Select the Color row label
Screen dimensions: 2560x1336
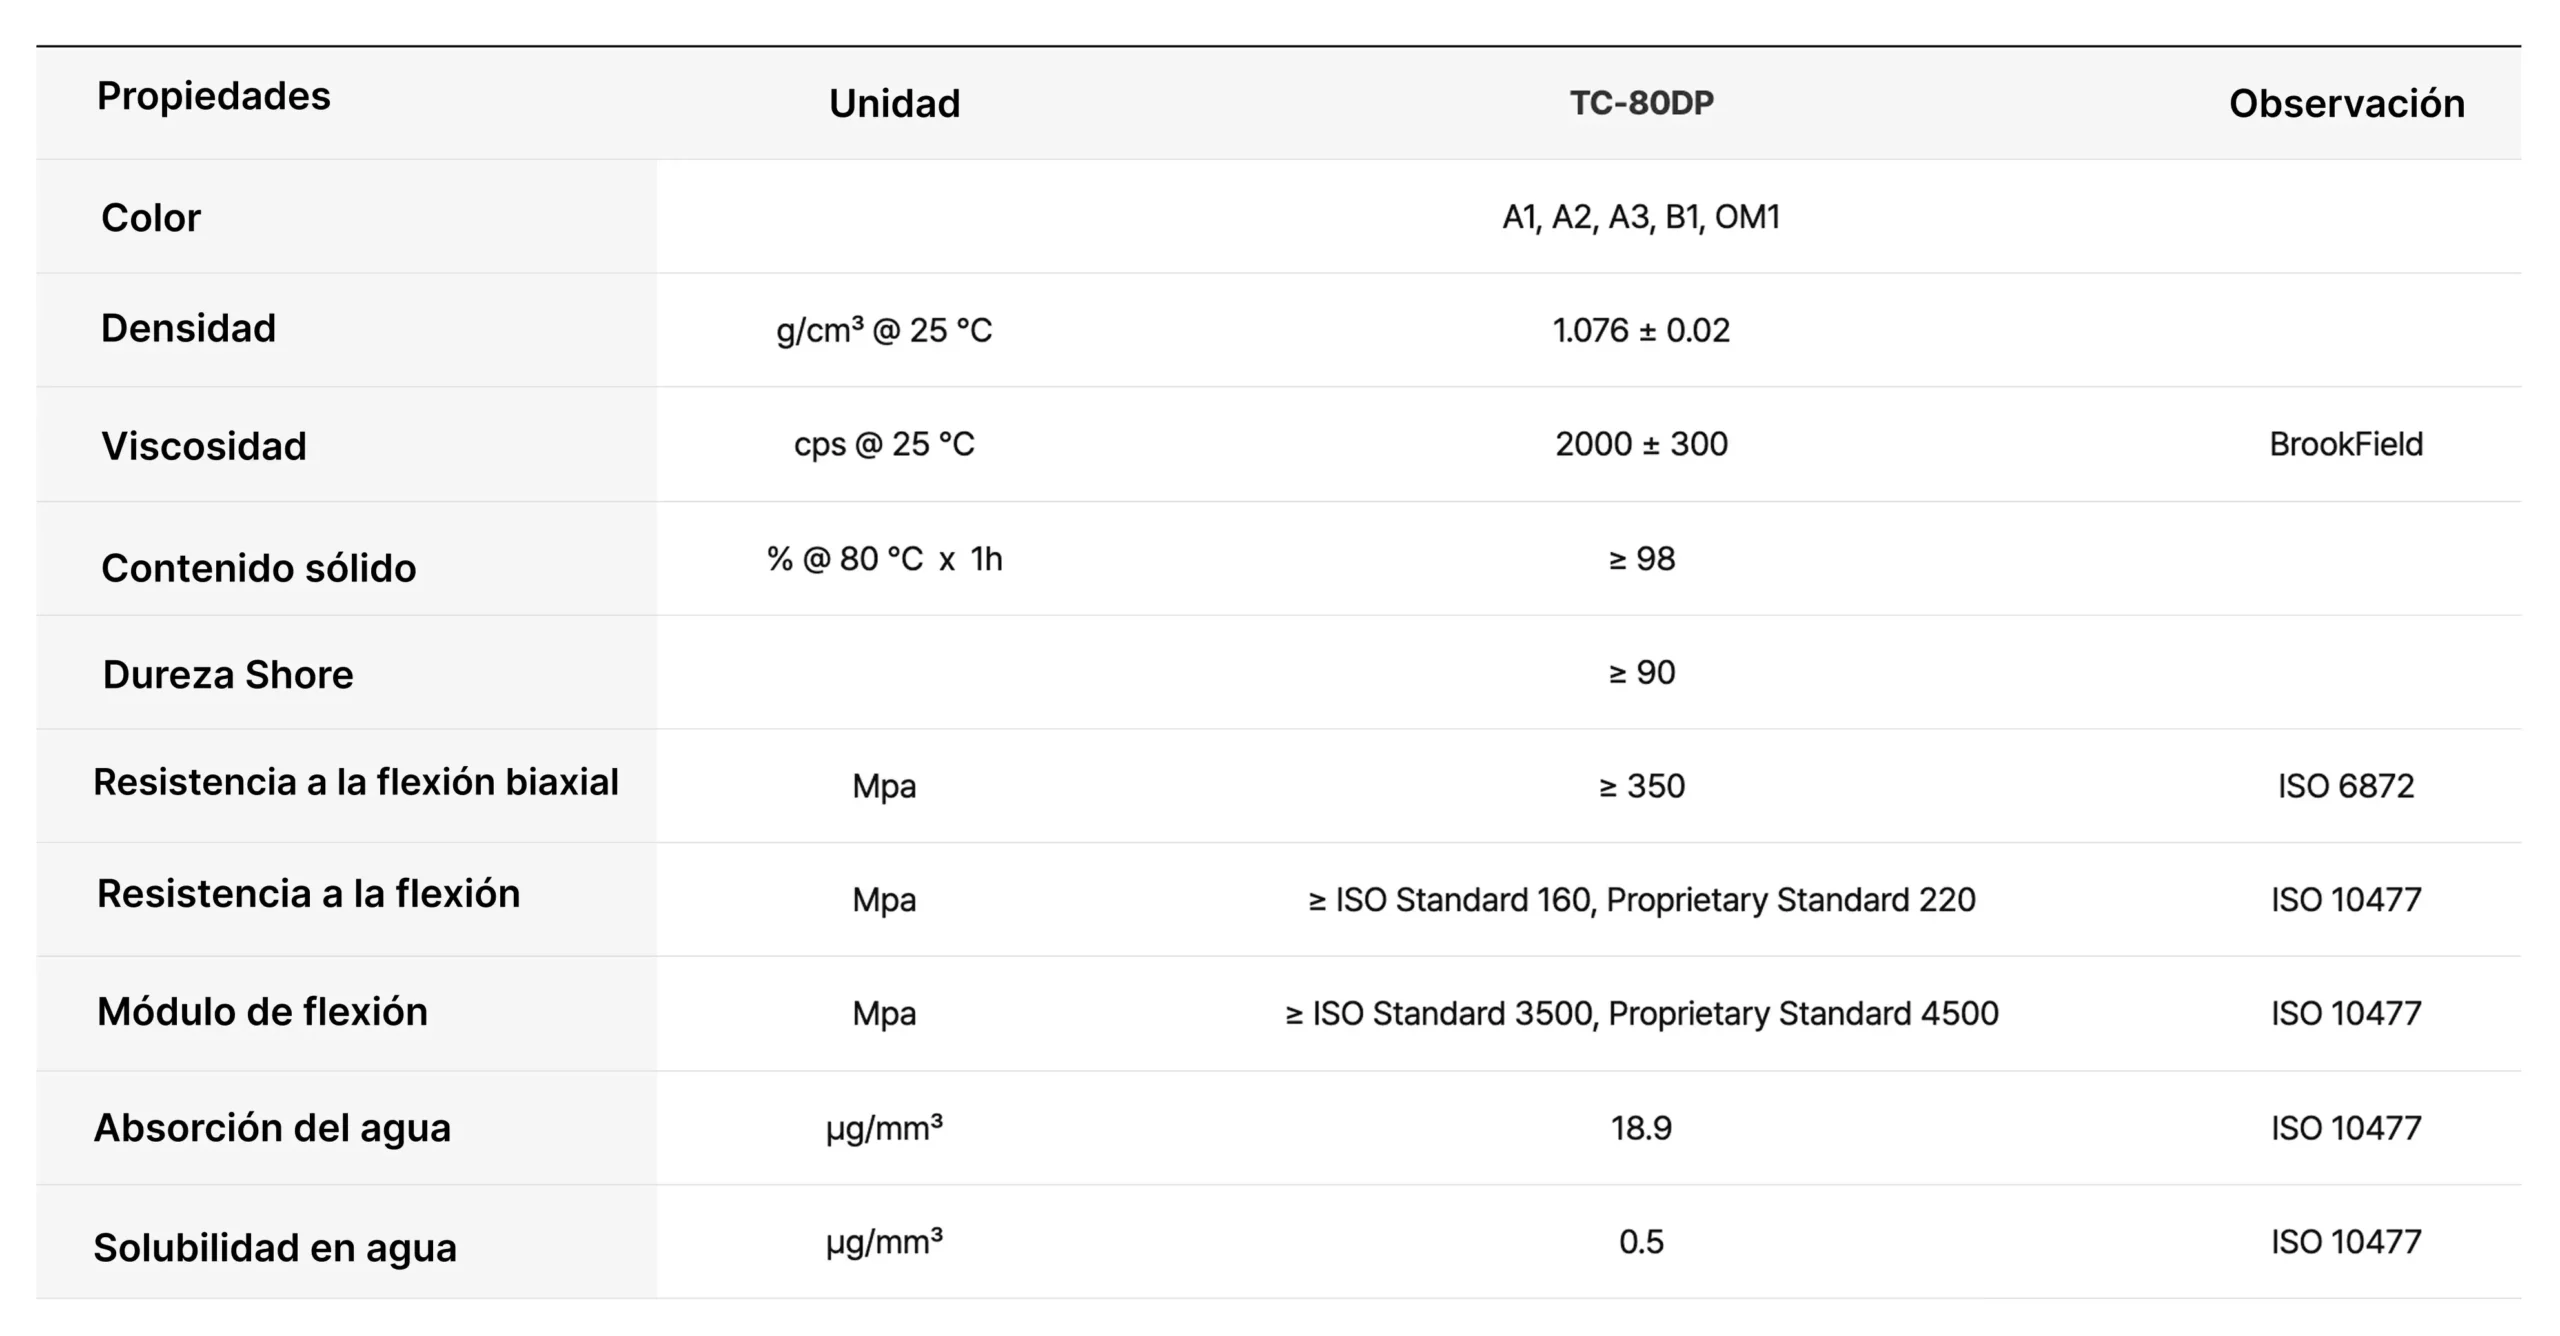151,217
